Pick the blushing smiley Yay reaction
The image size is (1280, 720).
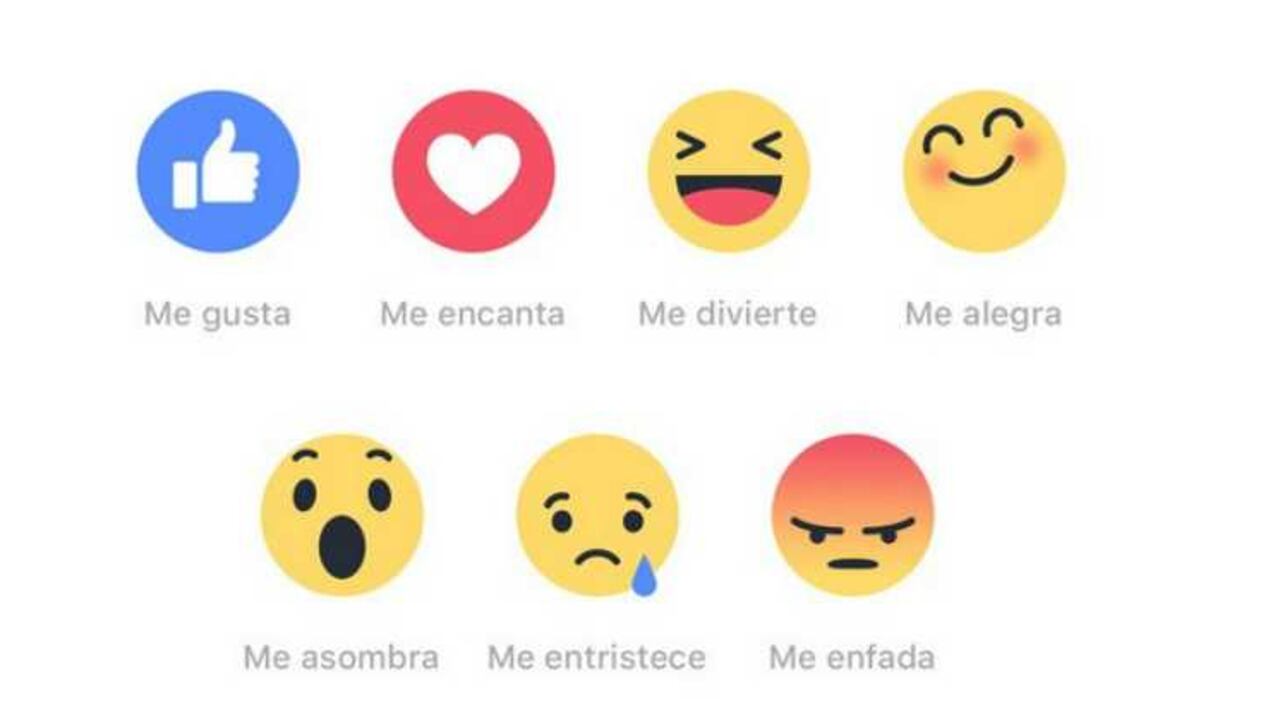pyautogui.click(x=985, y=171)
